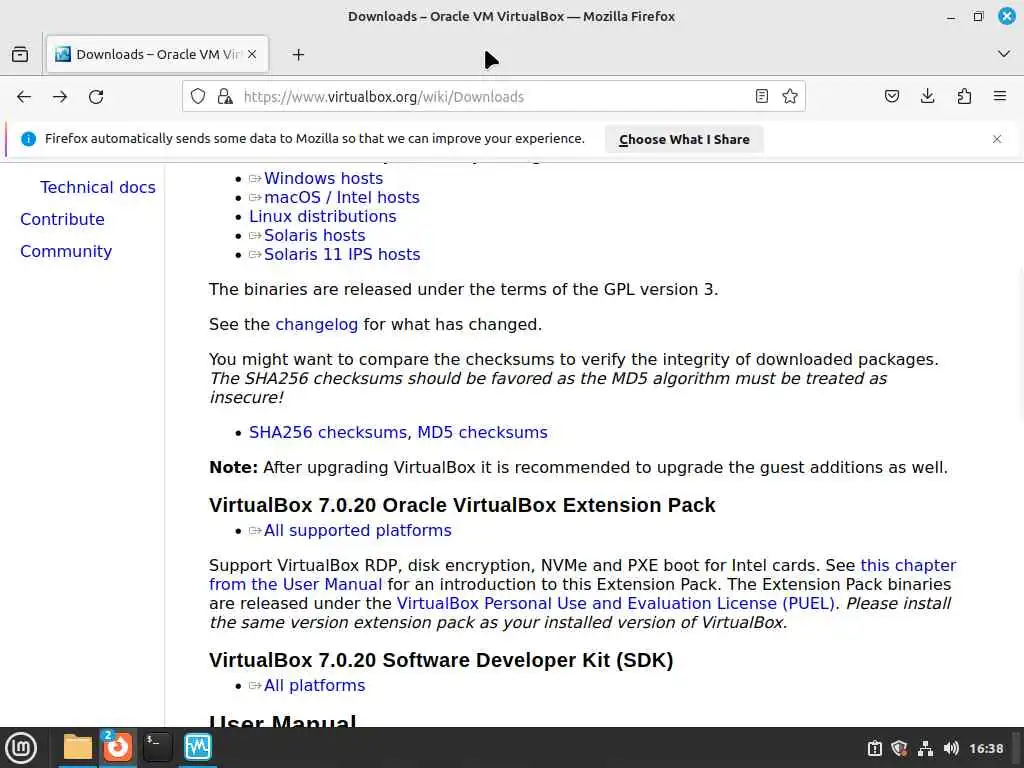Click VirtualBox 7.0.20 Extension Pack heading
Image resolution: width=1024 pixels, height=768 pixels.
click(462, 505)
